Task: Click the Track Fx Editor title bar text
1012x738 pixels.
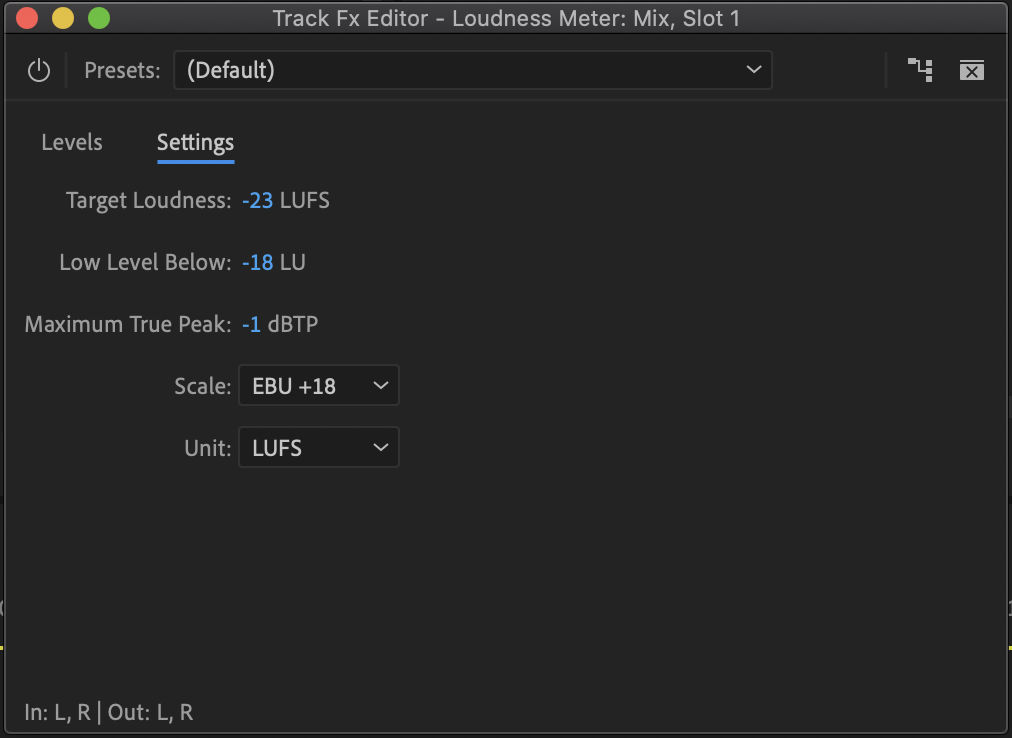Action: tap(506, 18)
